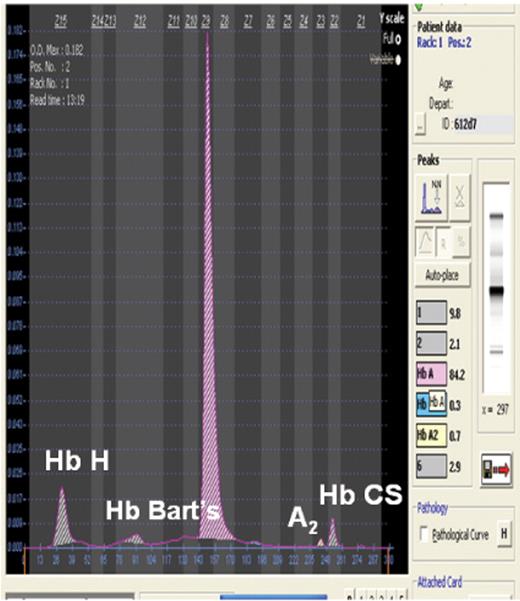This screenshot has height=601, width=520.
Task: Click the grey peak 1 swatch
Action: point(431,313)
